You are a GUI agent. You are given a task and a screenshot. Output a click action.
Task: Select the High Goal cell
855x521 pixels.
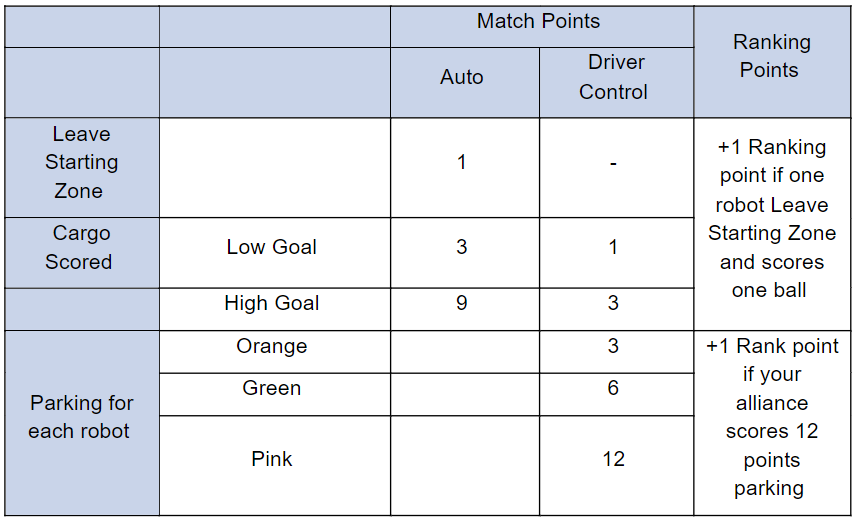point(272,303)
